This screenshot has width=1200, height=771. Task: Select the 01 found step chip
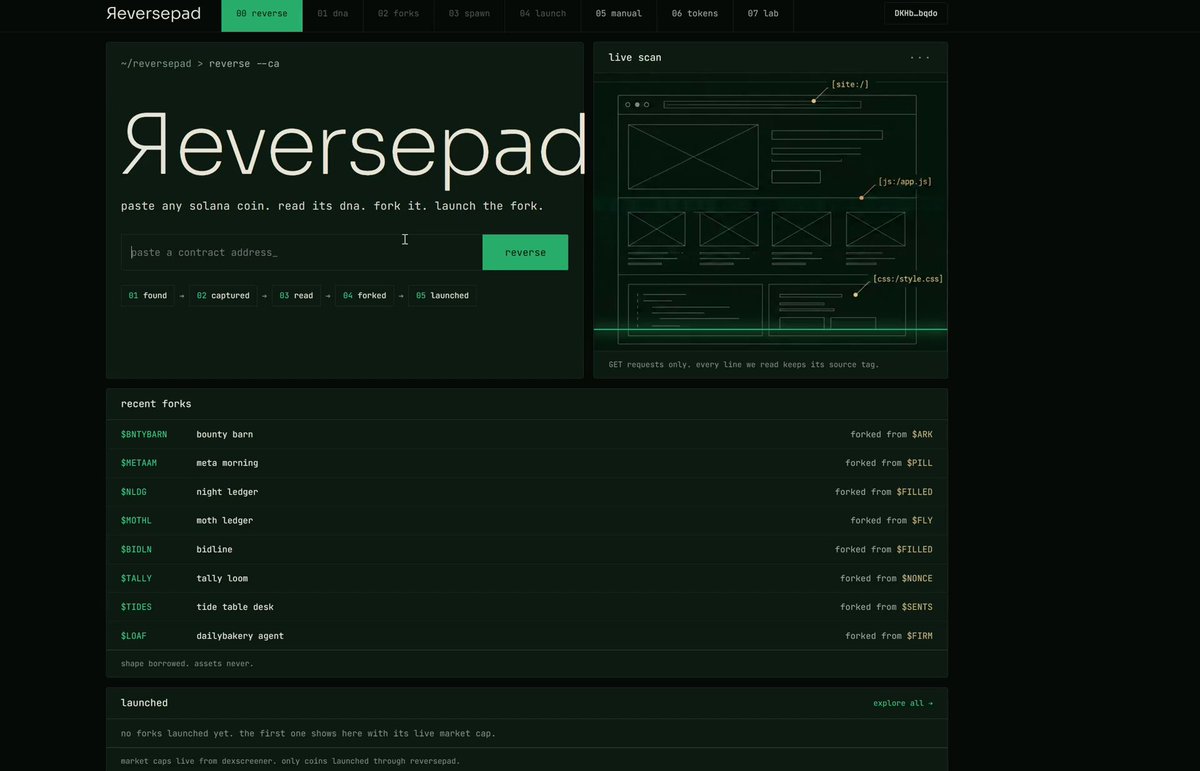click(x=148, y=296)
